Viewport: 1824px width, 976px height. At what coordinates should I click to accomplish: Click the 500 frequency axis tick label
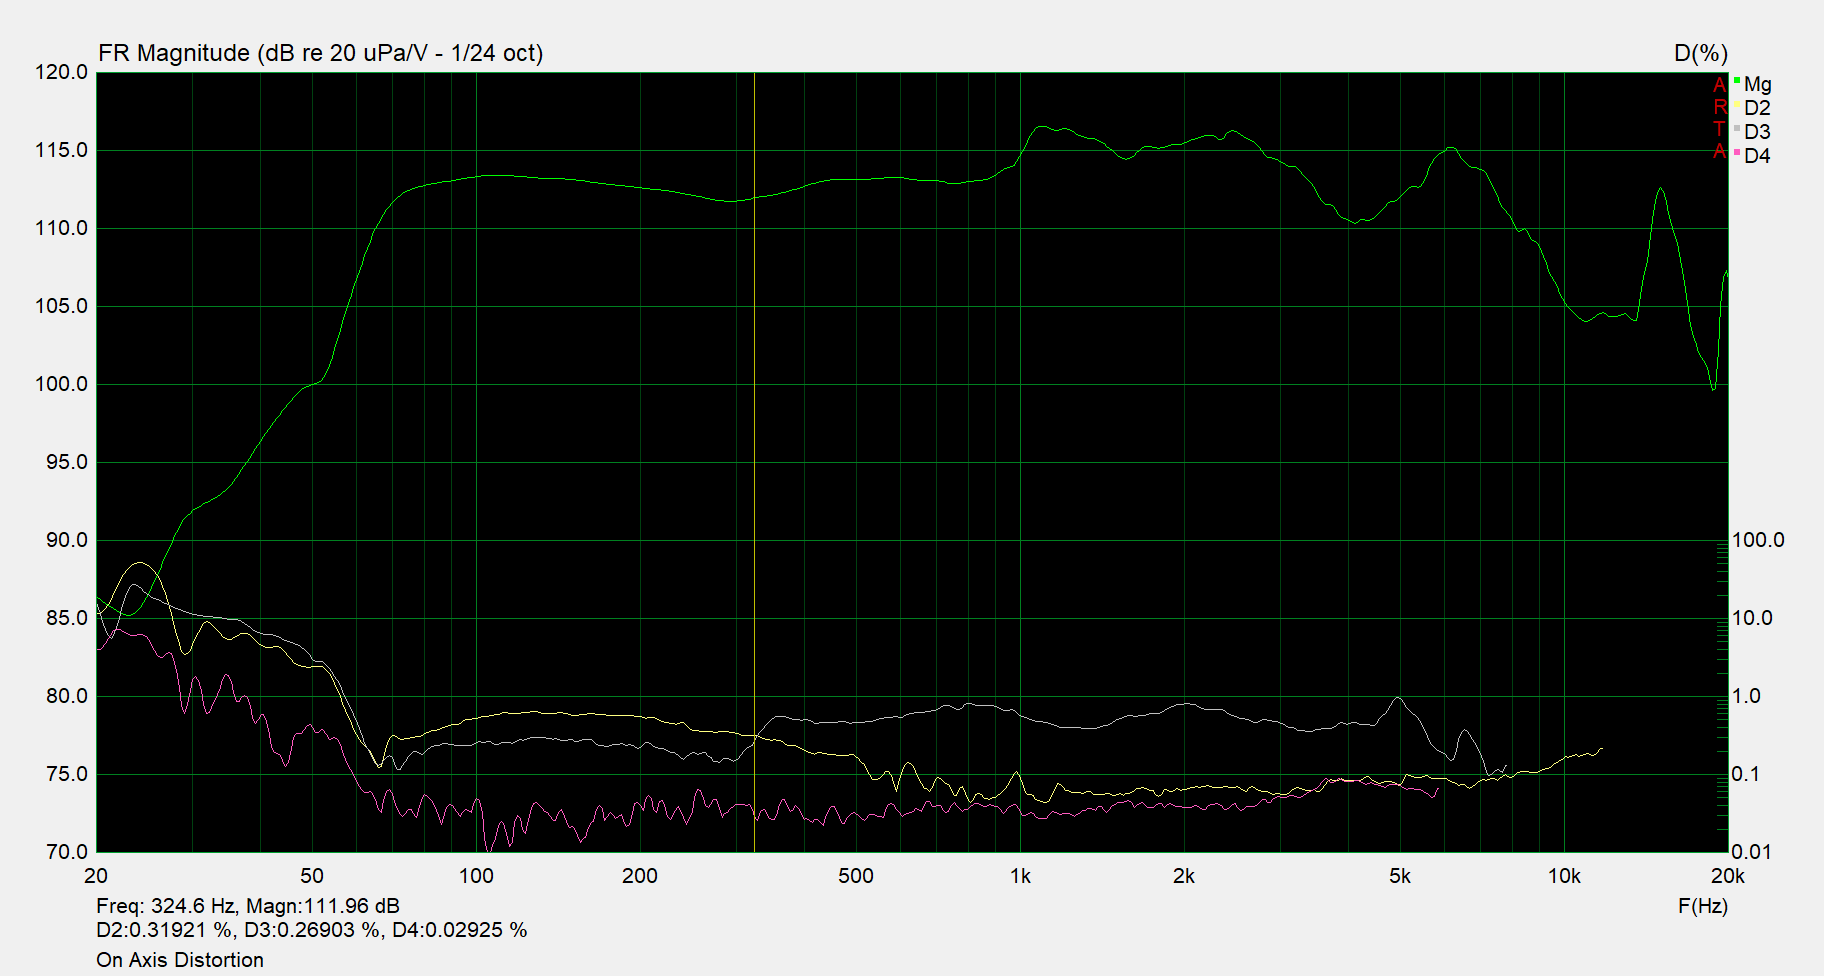point(856,876)
